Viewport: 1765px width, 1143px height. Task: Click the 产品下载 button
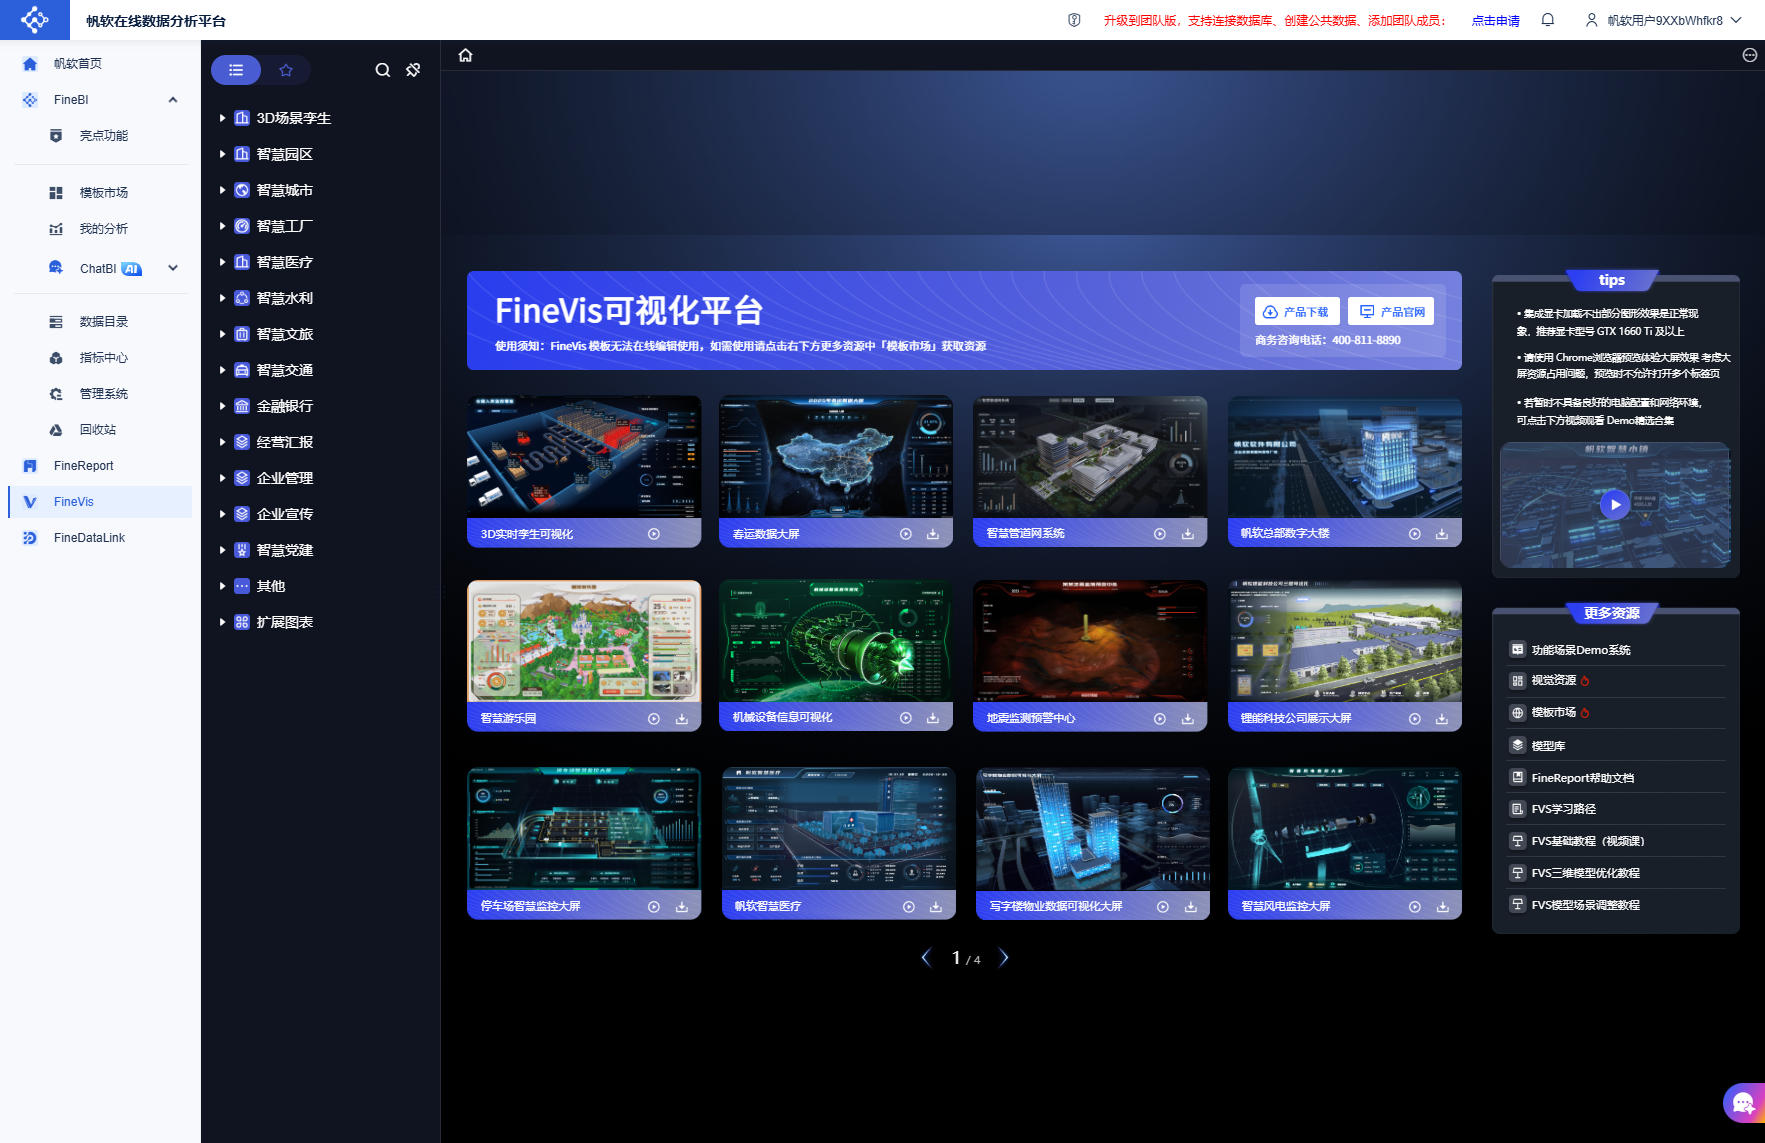[1296, 312]
